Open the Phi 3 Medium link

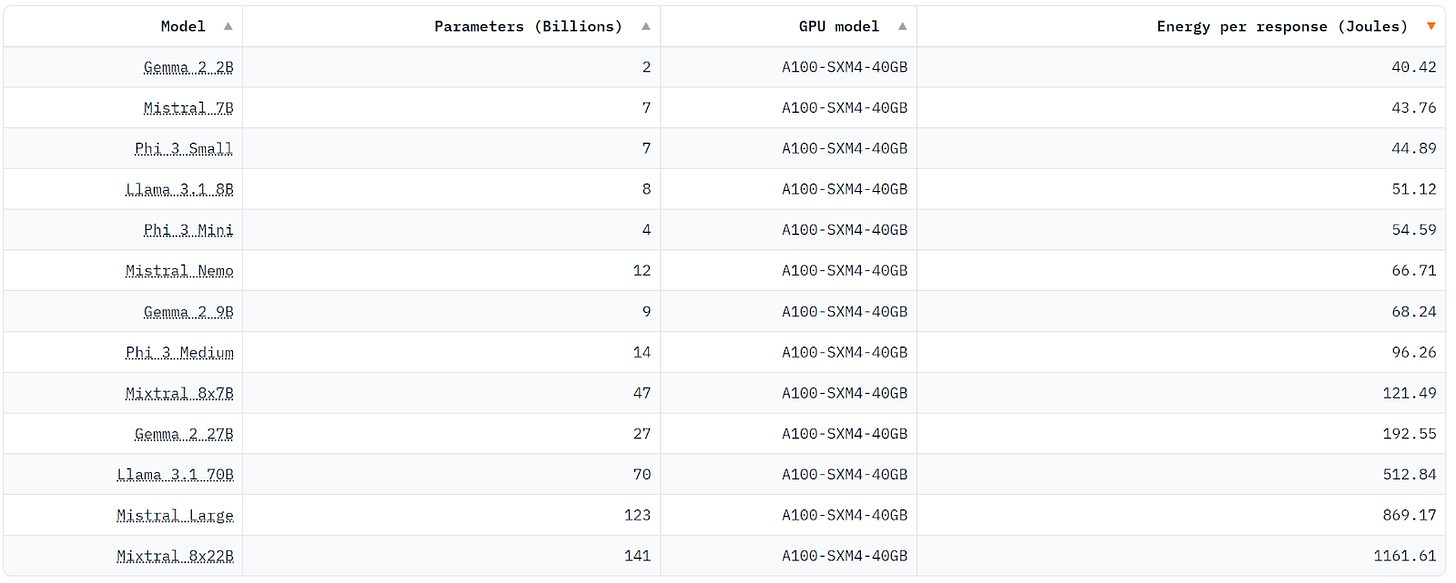(x=180, y=353)
